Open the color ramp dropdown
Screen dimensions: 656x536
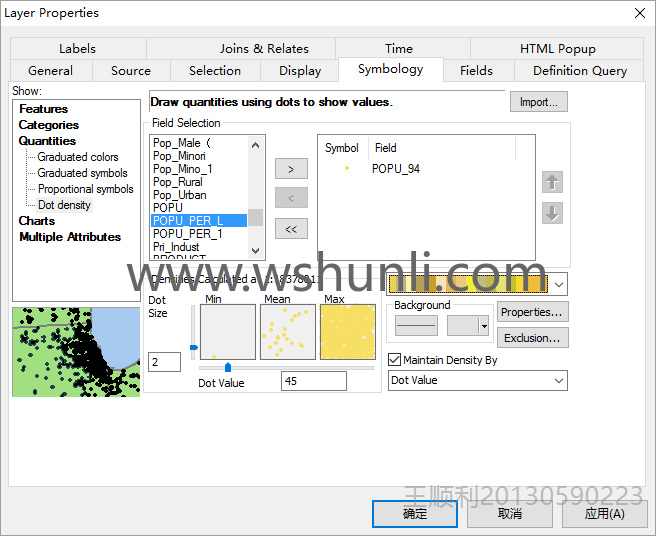point(559,285)
